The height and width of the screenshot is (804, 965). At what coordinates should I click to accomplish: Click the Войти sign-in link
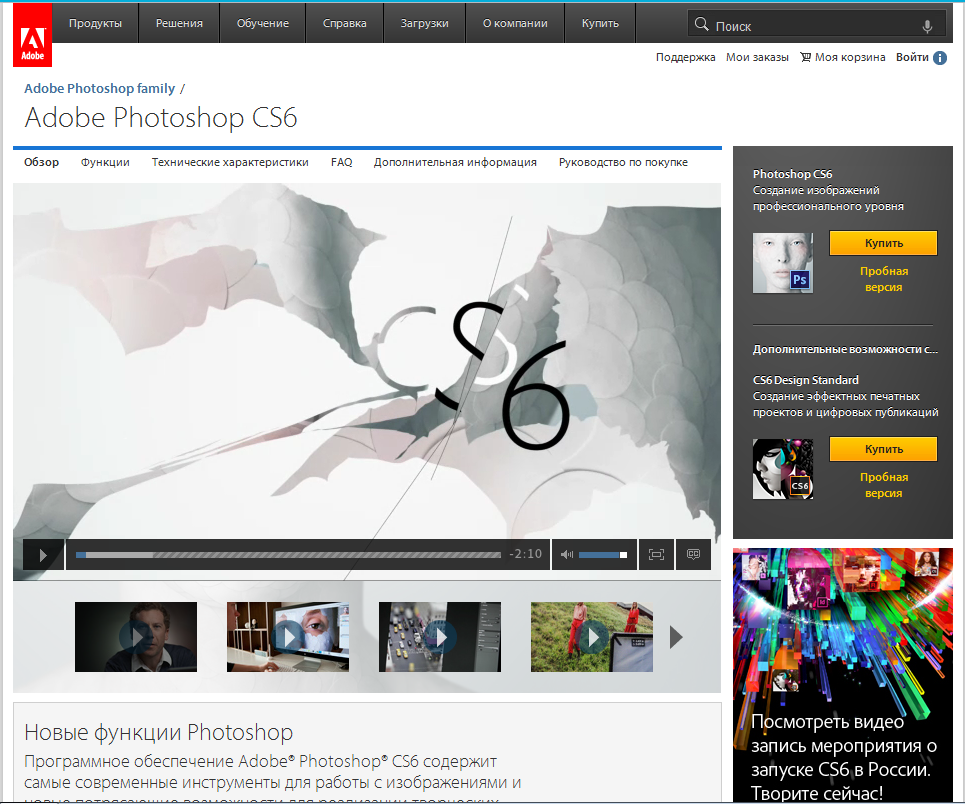pyautogui.click(x=912, y=57)
